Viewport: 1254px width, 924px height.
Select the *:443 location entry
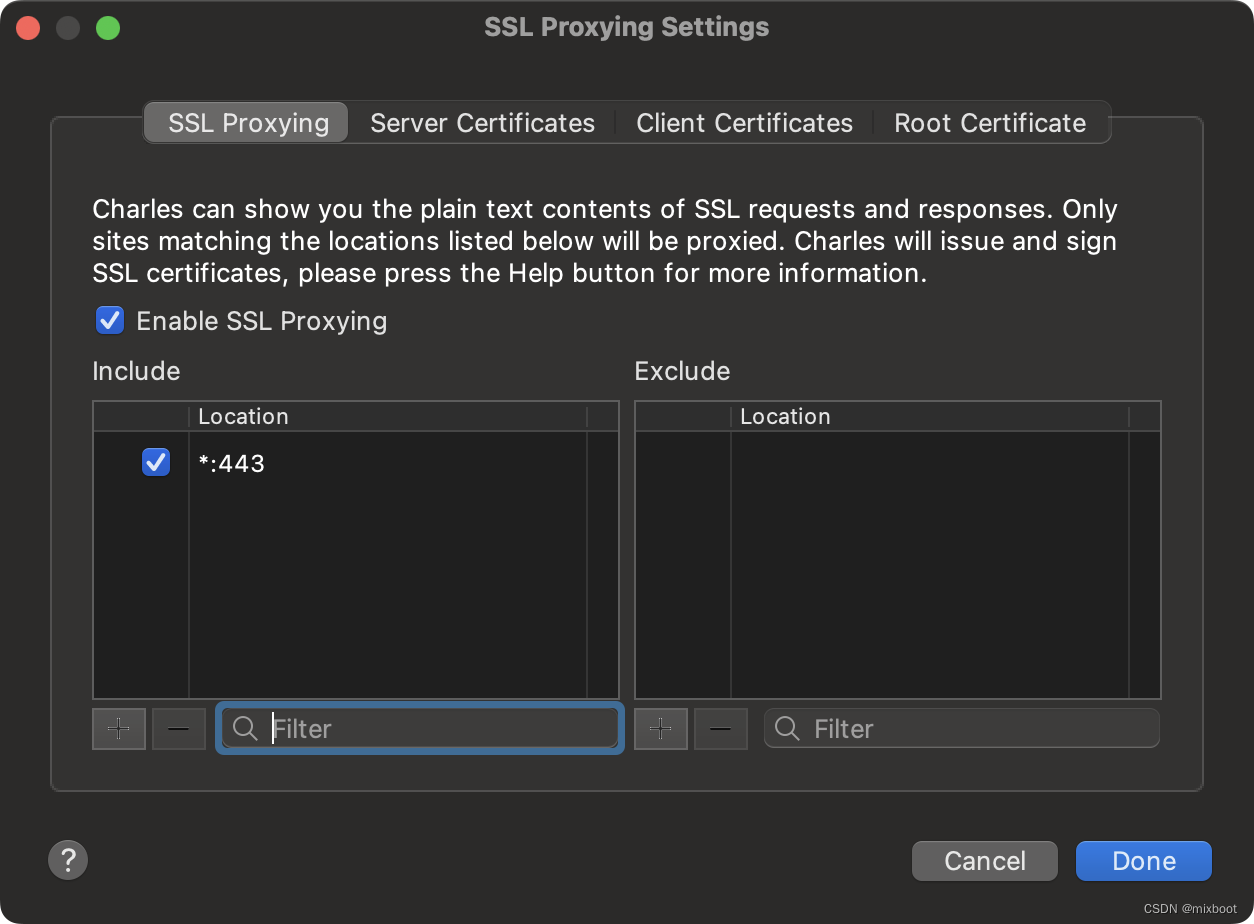point(232,463)
